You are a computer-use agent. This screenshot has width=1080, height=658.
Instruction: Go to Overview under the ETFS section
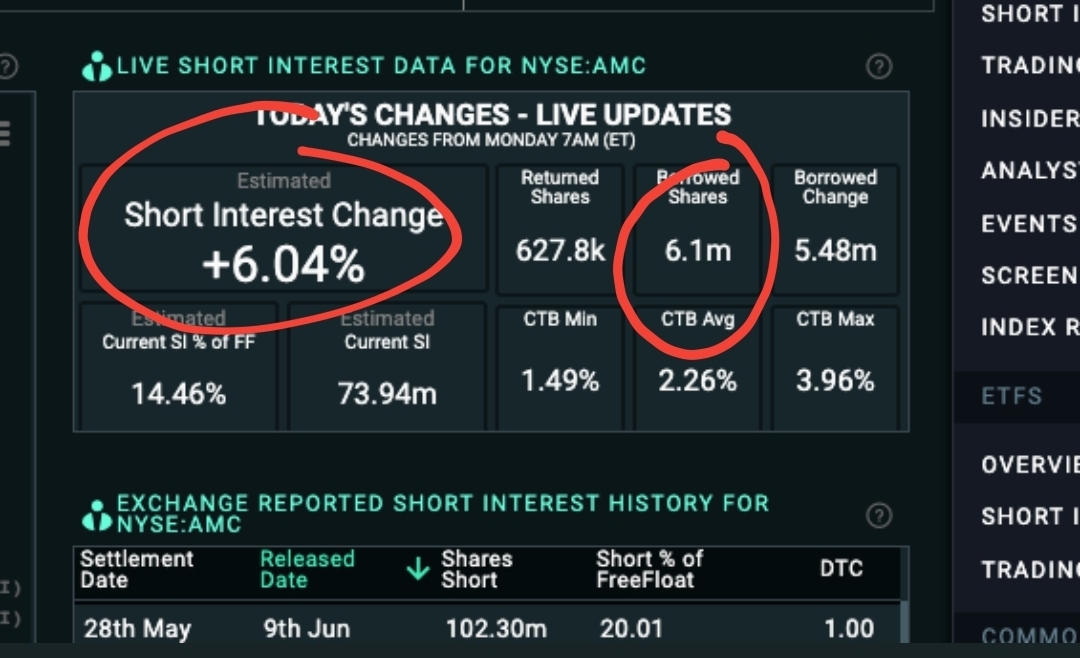(x=1029, y=464)
